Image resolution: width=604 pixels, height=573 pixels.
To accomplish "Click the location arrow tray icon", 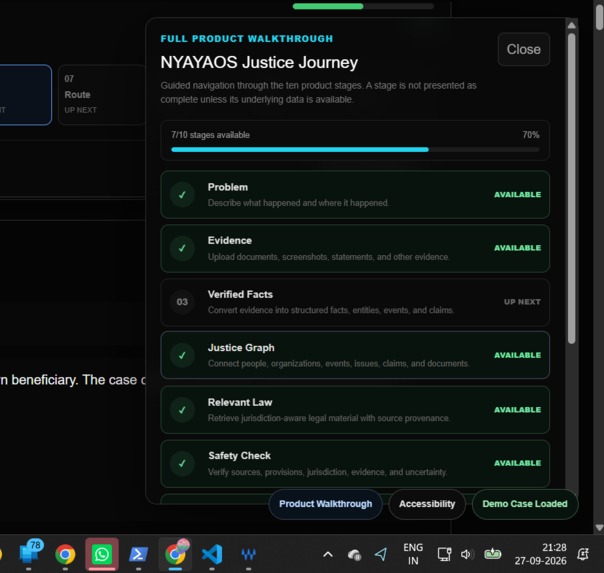I will tap(381, 555).
